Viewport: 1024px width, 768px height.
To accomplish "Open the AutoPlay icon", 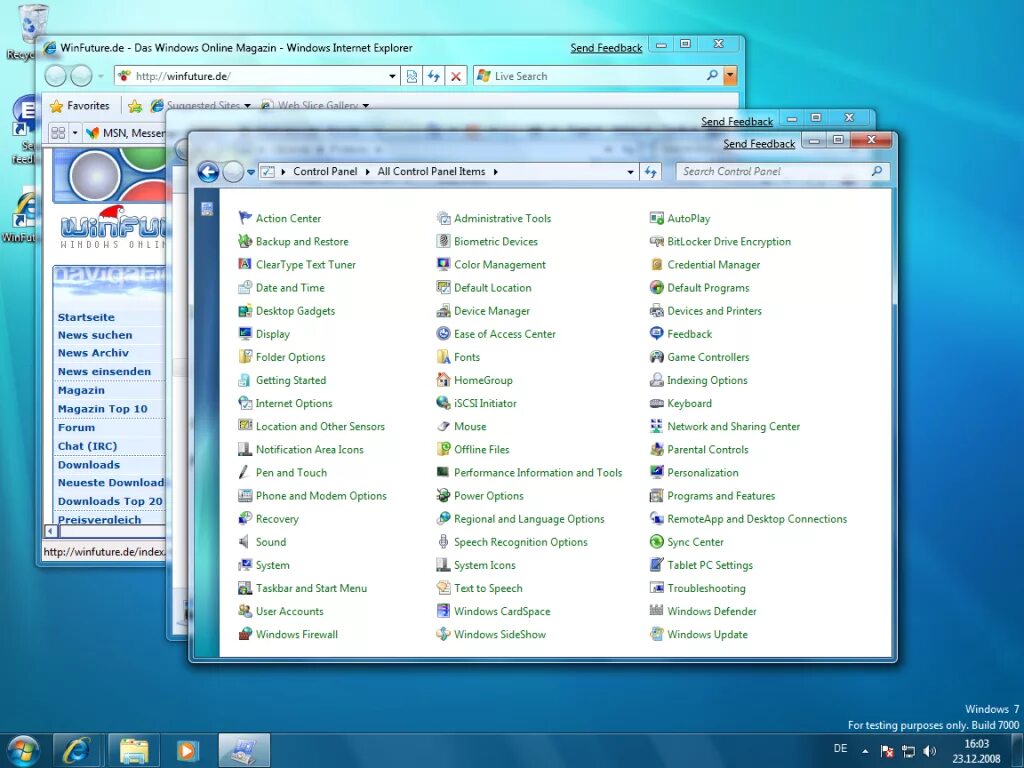I will tap(656, 218).
